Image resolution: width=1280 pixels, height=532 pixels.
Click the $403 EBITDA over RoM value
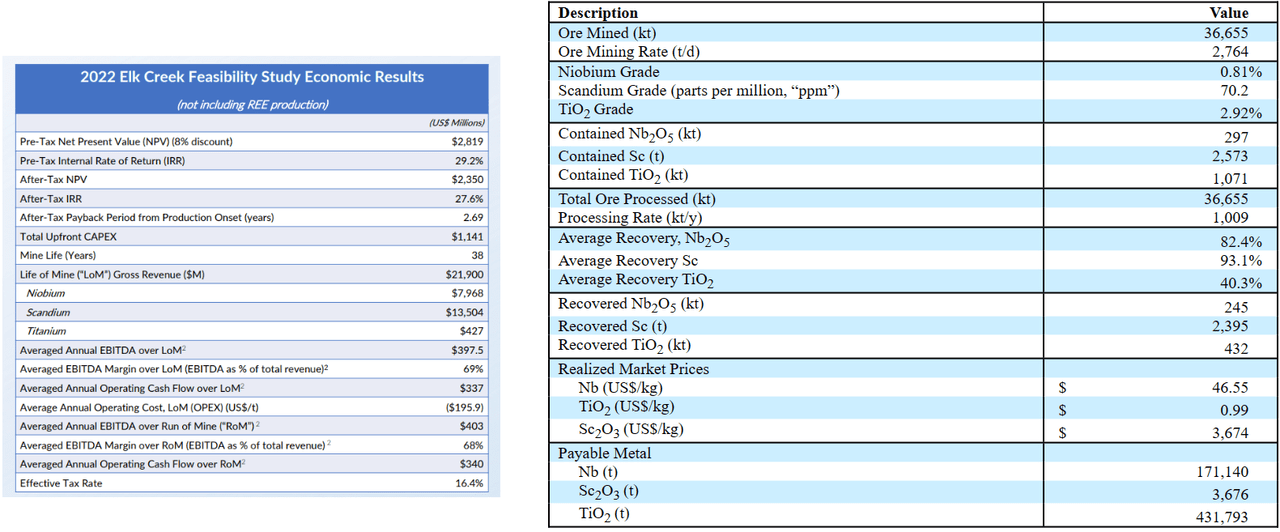pyautogui.click(x=472, y=426)
